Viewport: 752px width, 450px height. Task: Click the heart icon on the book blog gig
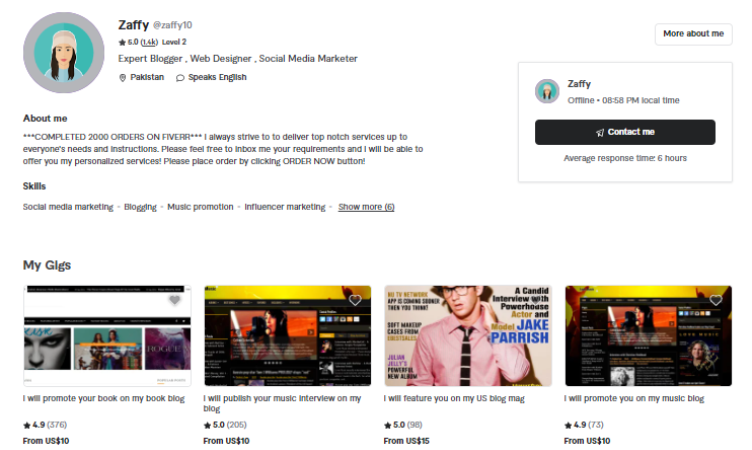click(175, 300)
